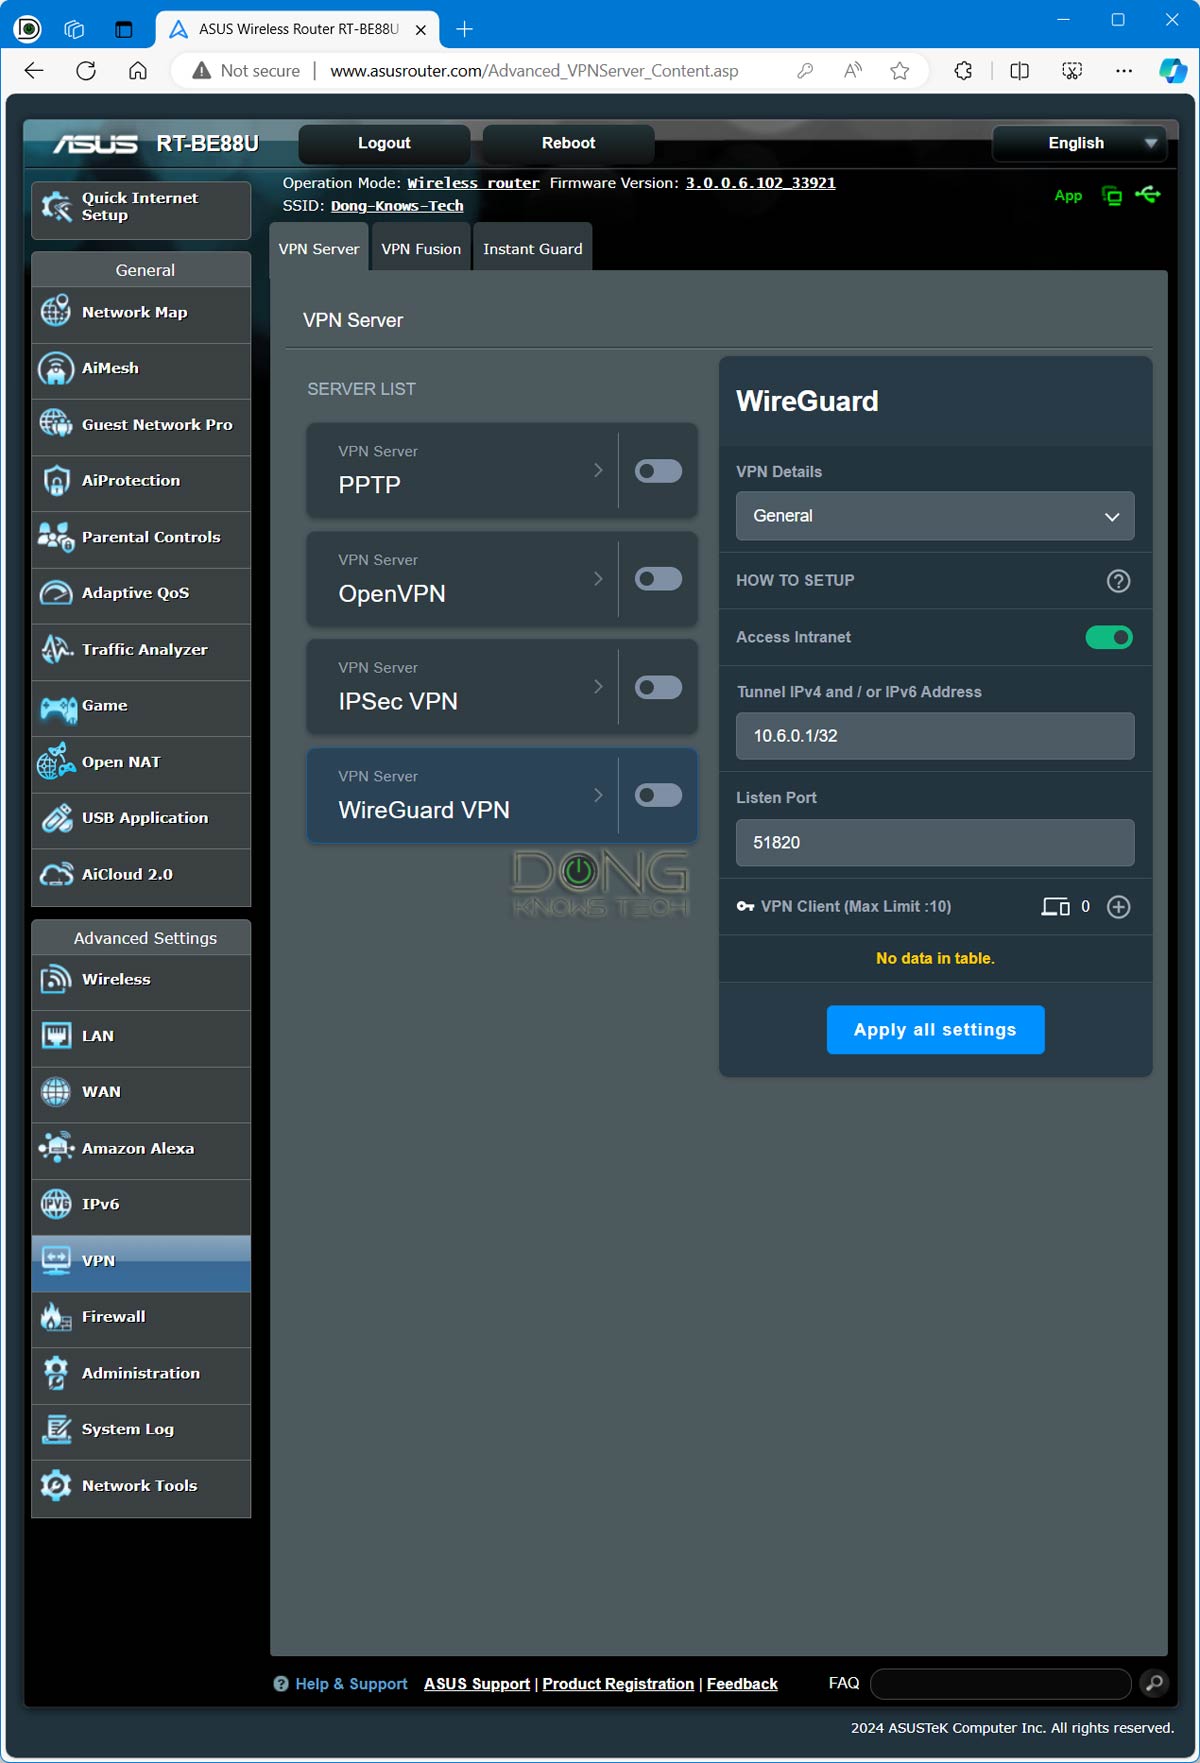Click the browser address bar URL
This screenshot has width=1200, height=1763.
[534, 71]
